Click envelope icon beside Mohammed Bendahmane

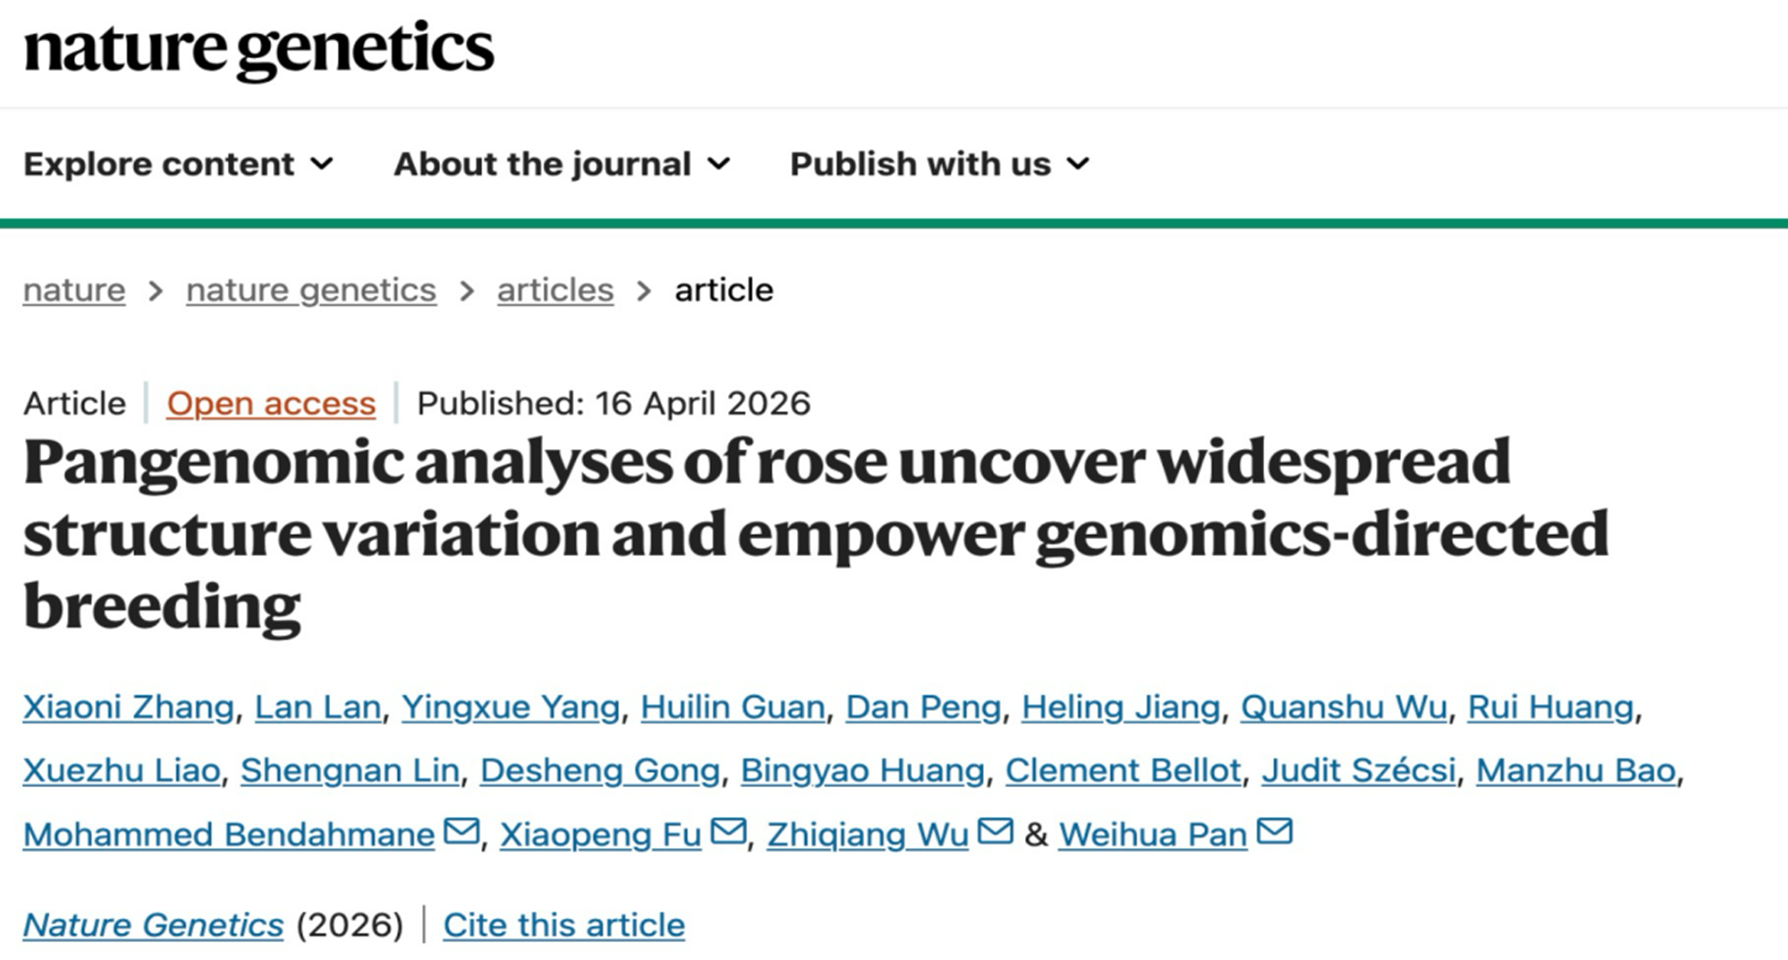pyautogui.click(x=461, y=831)
